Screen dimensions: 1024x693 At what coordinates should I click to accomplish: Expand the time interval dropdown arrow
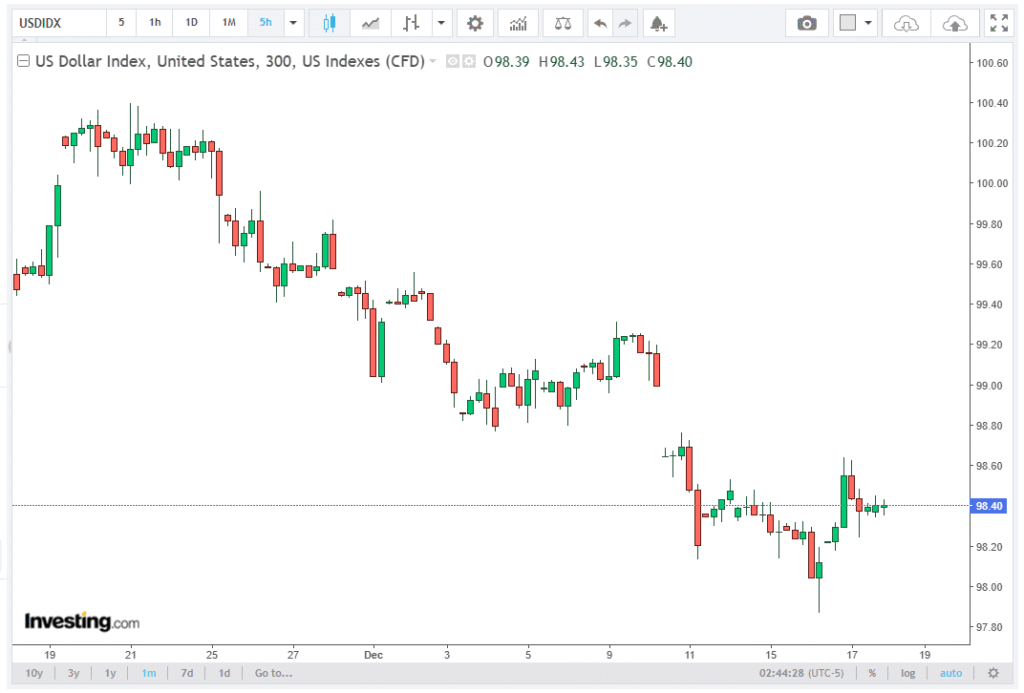pos(293,22)
